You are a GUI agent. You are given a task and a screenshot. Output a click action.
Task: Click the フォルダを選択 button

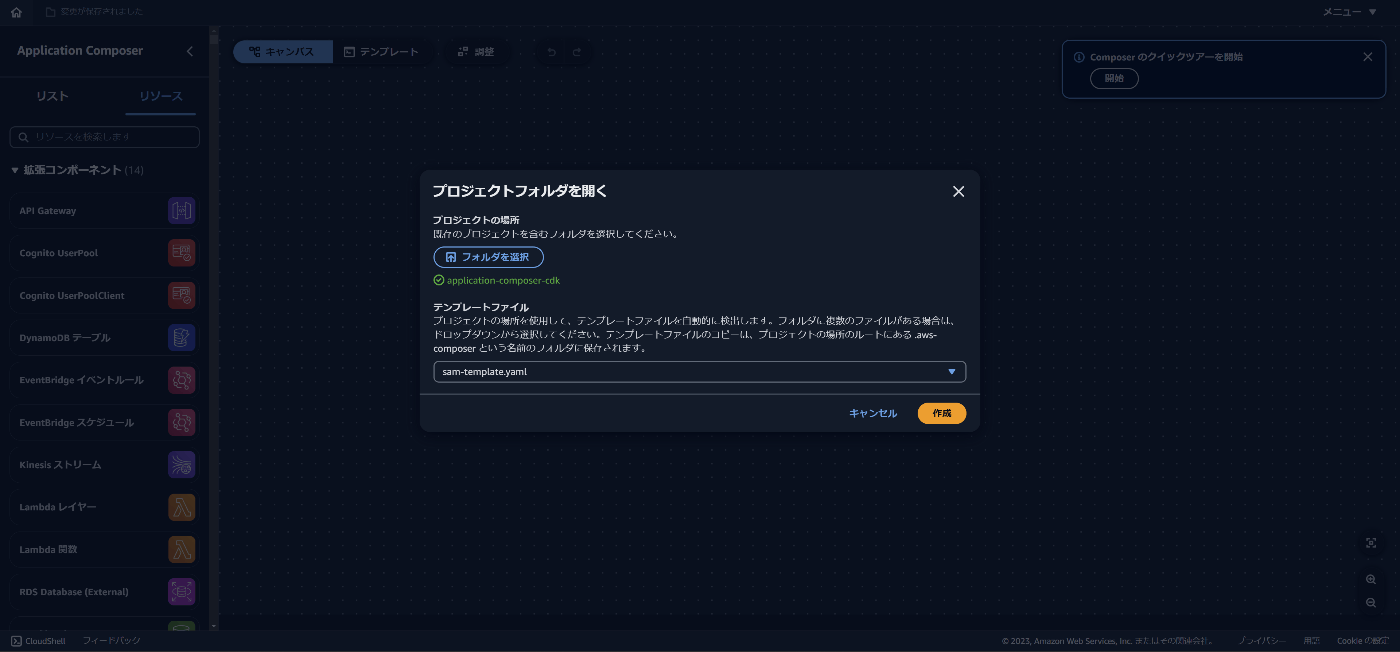[x=488, y=257]
